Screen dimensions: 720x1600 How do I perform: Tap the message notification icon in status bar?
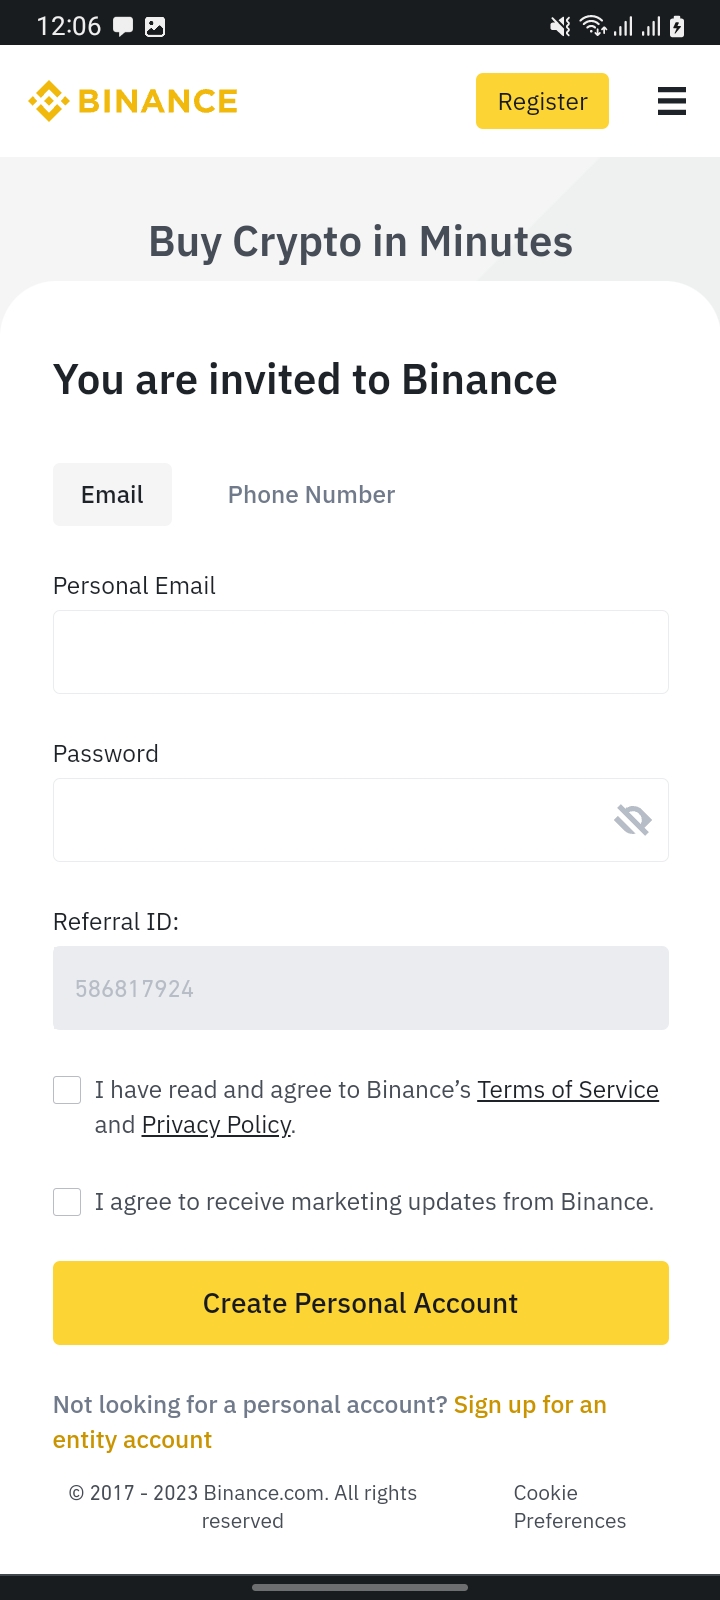[123, 27]
